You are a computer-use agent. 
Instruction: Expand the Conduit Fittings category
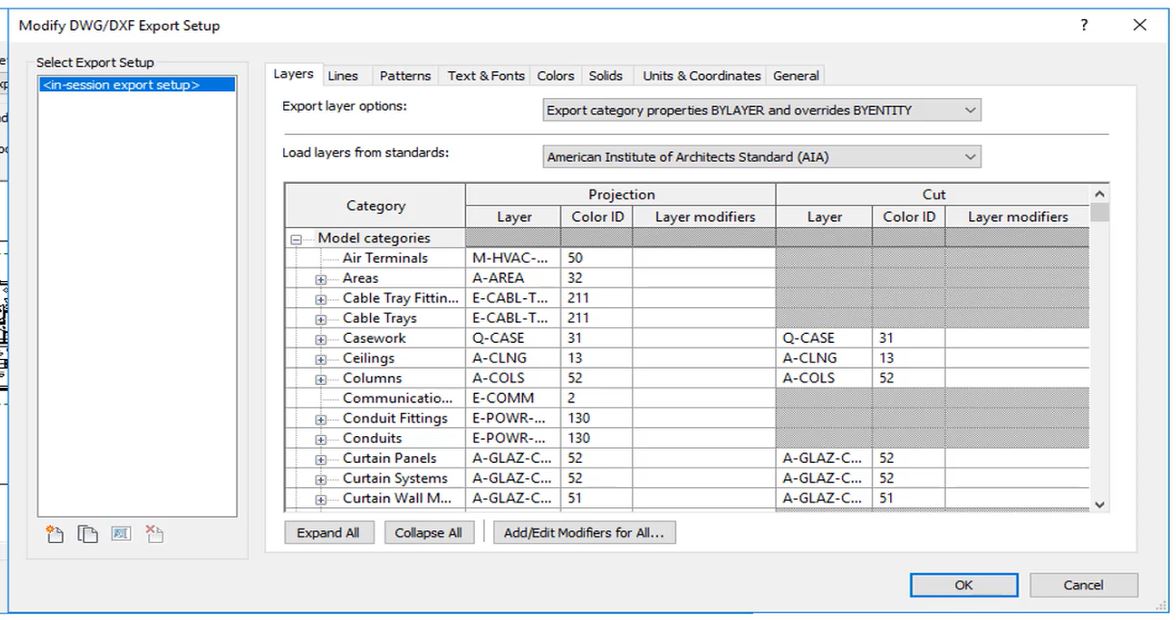[x=321, y=419]
